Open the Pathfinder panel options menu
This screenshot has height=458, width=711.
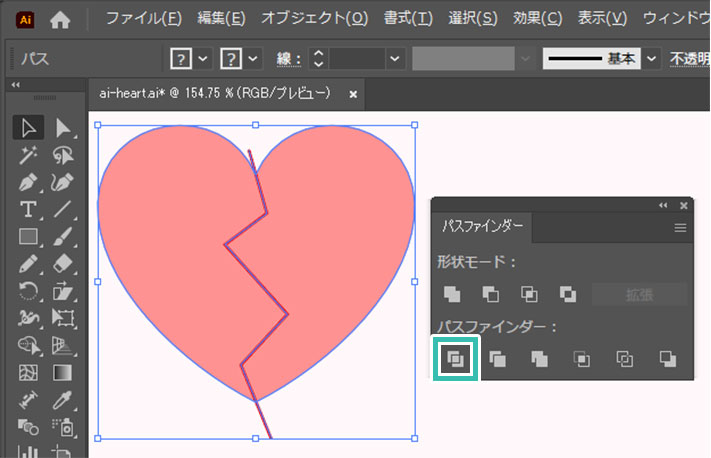coord(681,227)
